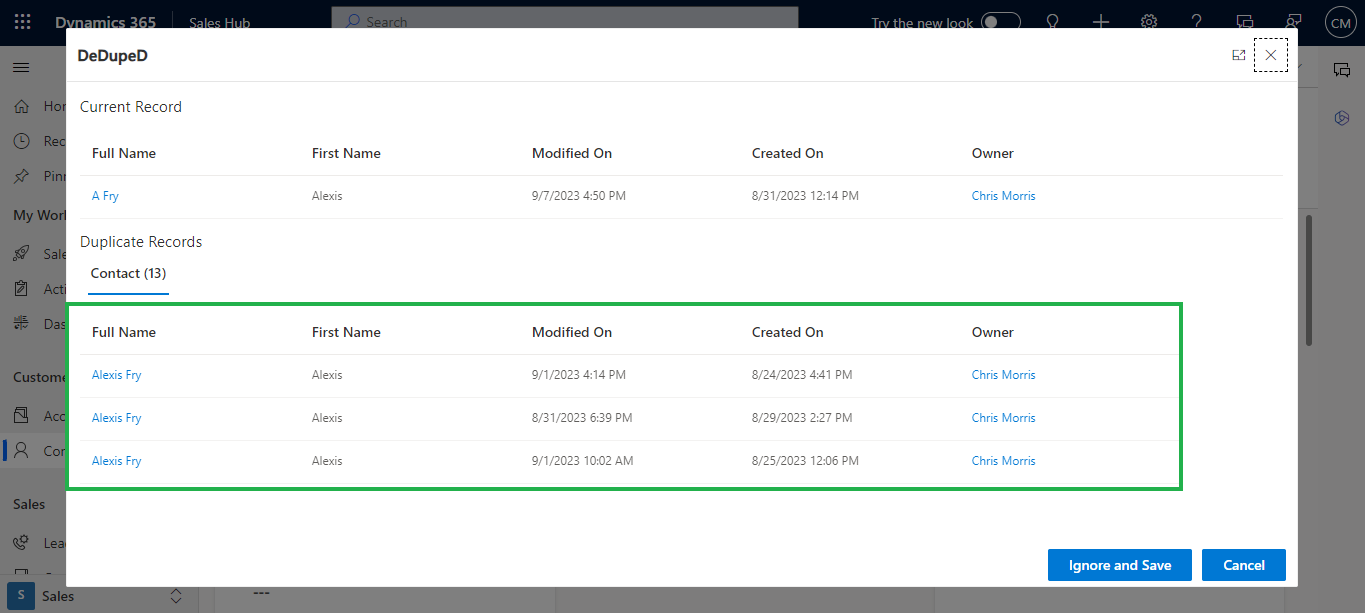
Task: Click the Chris Morris owner link in Current Record
Action: click(x=1003, y=196)
